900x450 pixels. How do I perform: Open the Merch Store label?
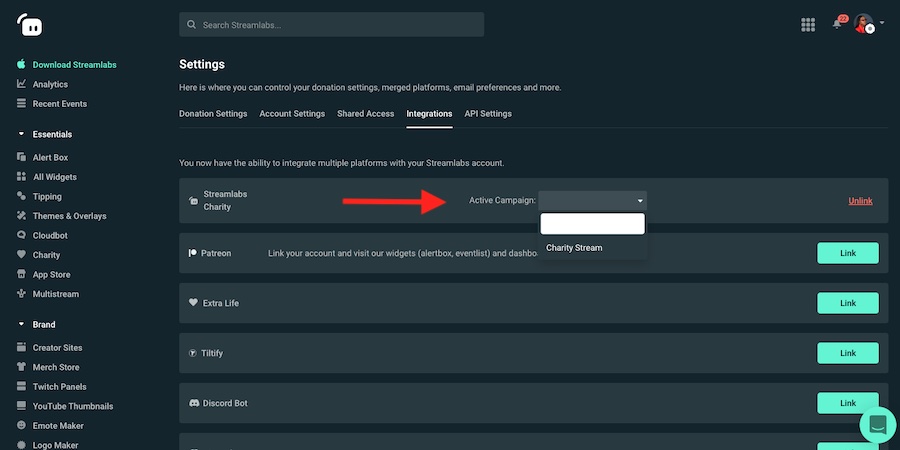(x=56, y=367)
